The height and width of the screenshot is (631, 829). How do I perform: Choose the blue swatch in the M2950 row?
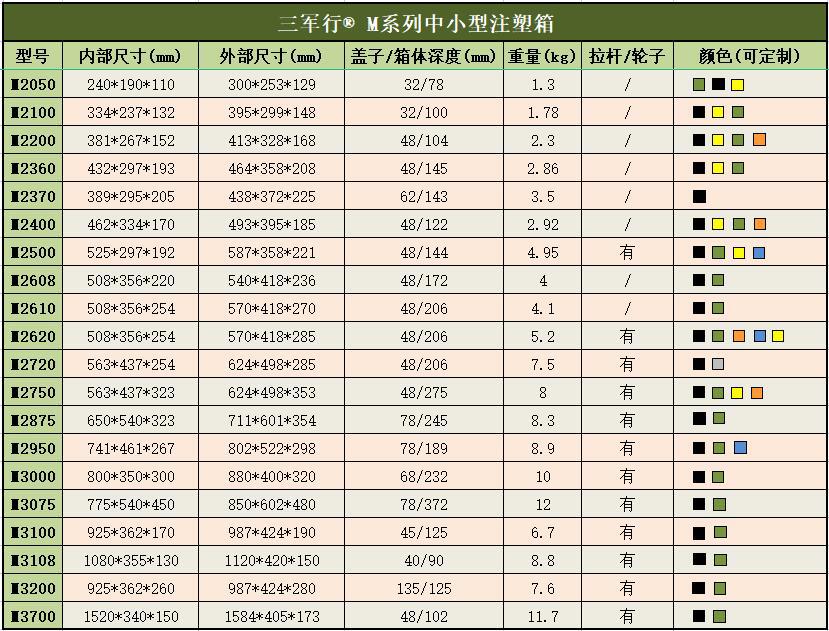[x=740, y=447]
